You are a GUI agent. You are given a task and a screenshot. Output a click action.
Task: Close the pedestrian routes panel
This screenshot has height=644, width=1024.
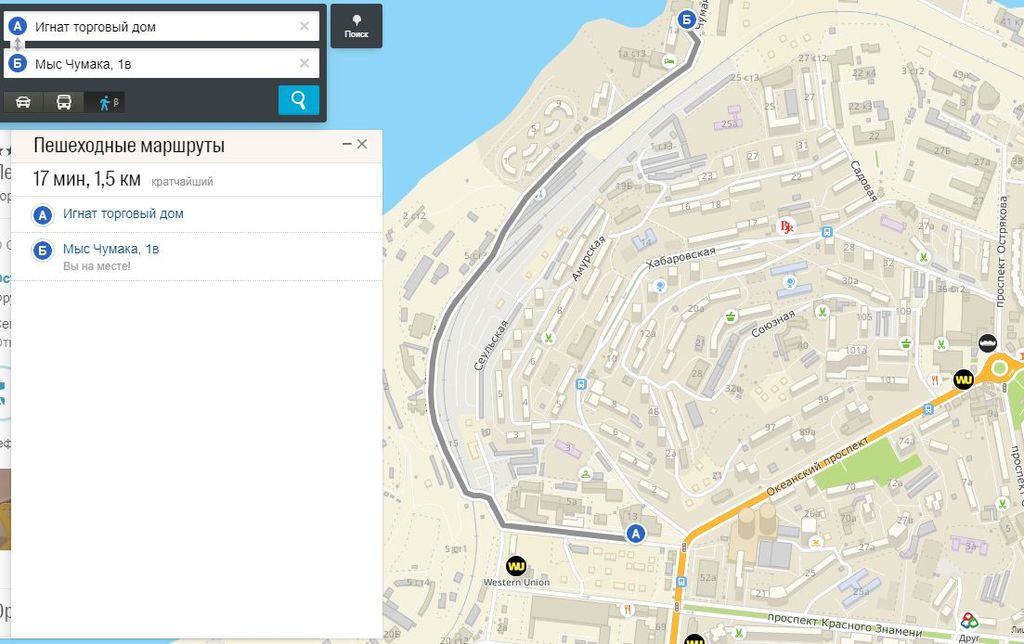(362, 144)
